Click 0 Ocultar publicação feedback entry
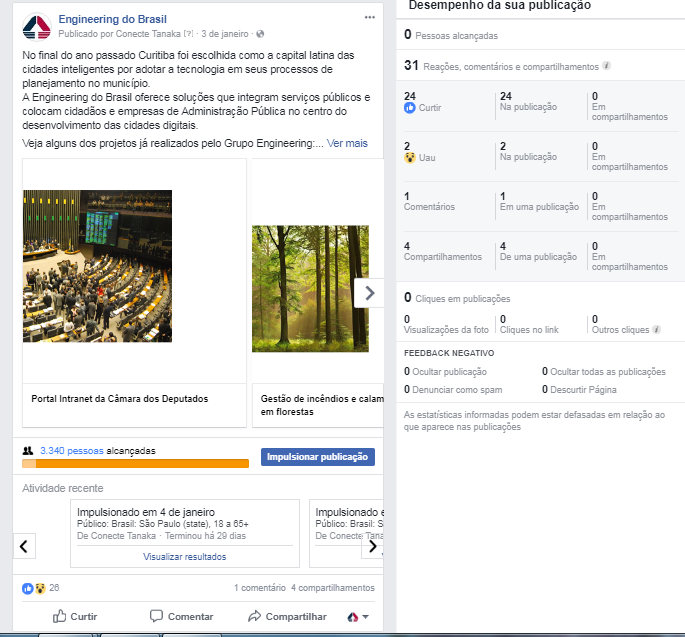 coord(445,371)
